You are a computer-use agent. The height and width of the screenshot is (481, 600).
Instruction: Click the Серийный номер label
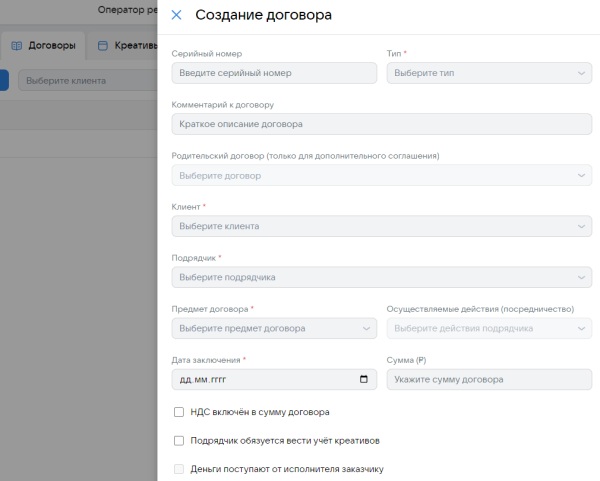click(x=207, y=54)
